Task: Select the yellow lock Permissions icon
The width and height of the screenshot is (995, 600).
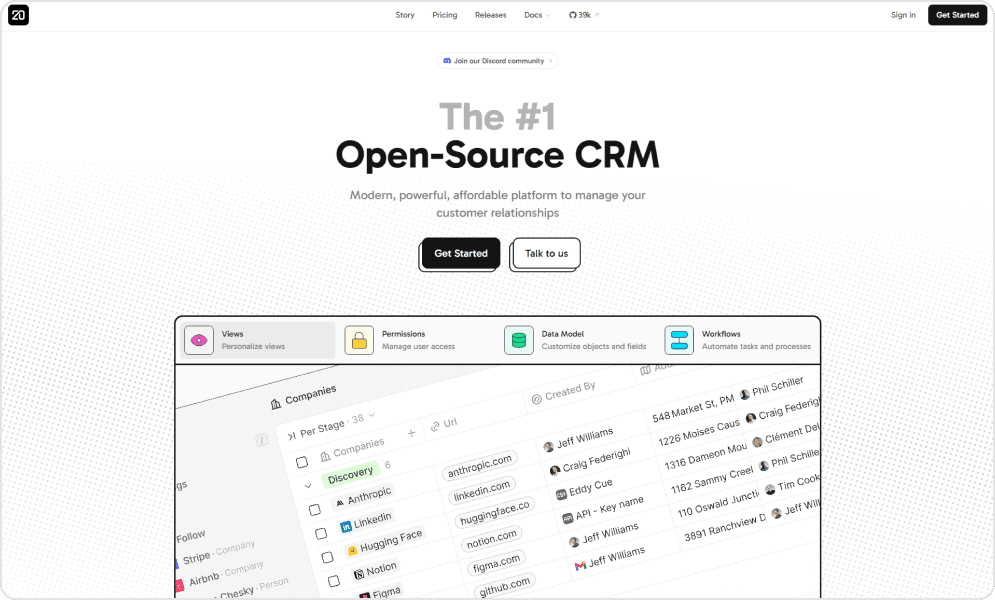Action: pyautogui.click(x=359, y=340)
